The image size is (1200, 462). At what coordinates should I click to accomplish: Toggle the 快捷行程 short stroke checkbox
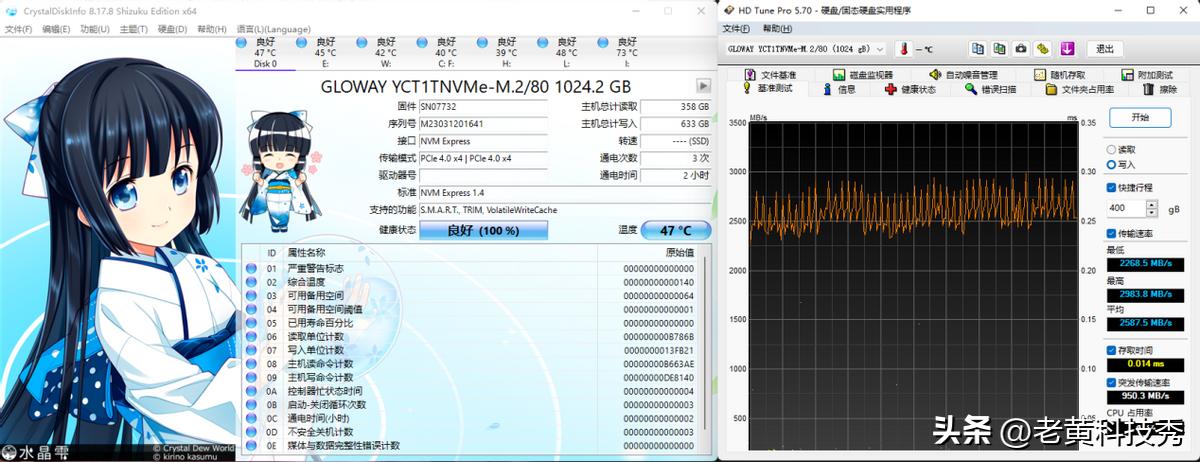[x=1111, y=187]
